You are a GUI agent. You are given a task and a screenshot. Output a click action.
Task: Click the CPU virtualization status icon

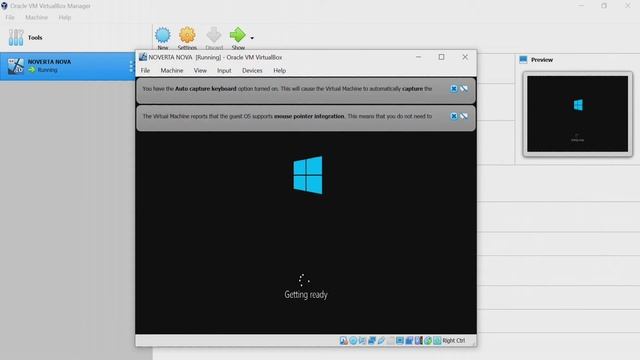click(x=418, y=340)
